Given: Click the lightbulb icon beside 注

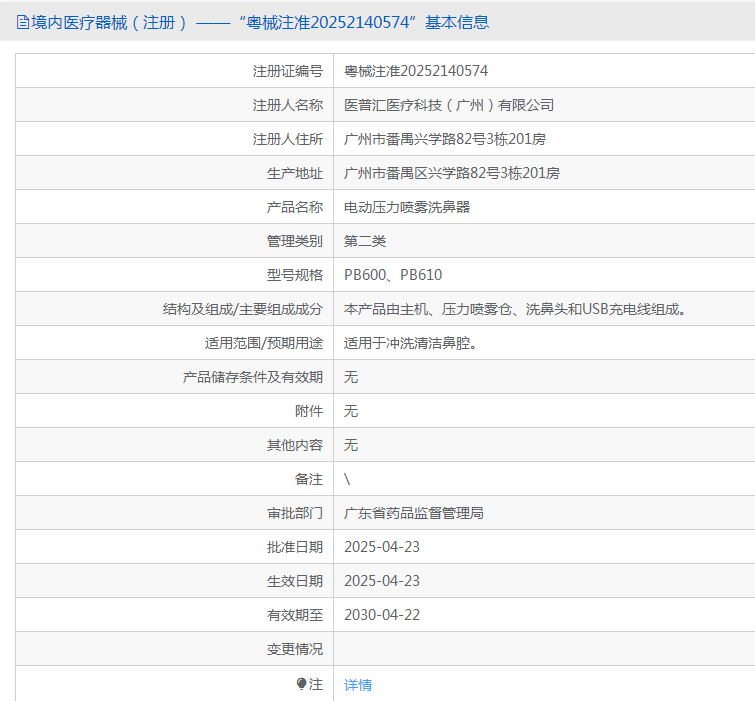Looking at the screenshot, I should click(301, 684).
